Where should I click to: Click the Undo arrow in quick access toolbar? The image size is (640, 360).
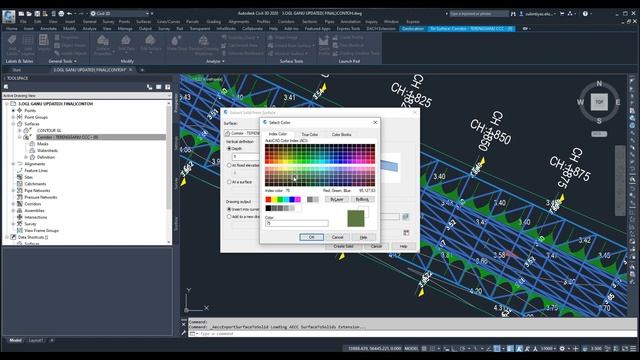coord(69,13)
